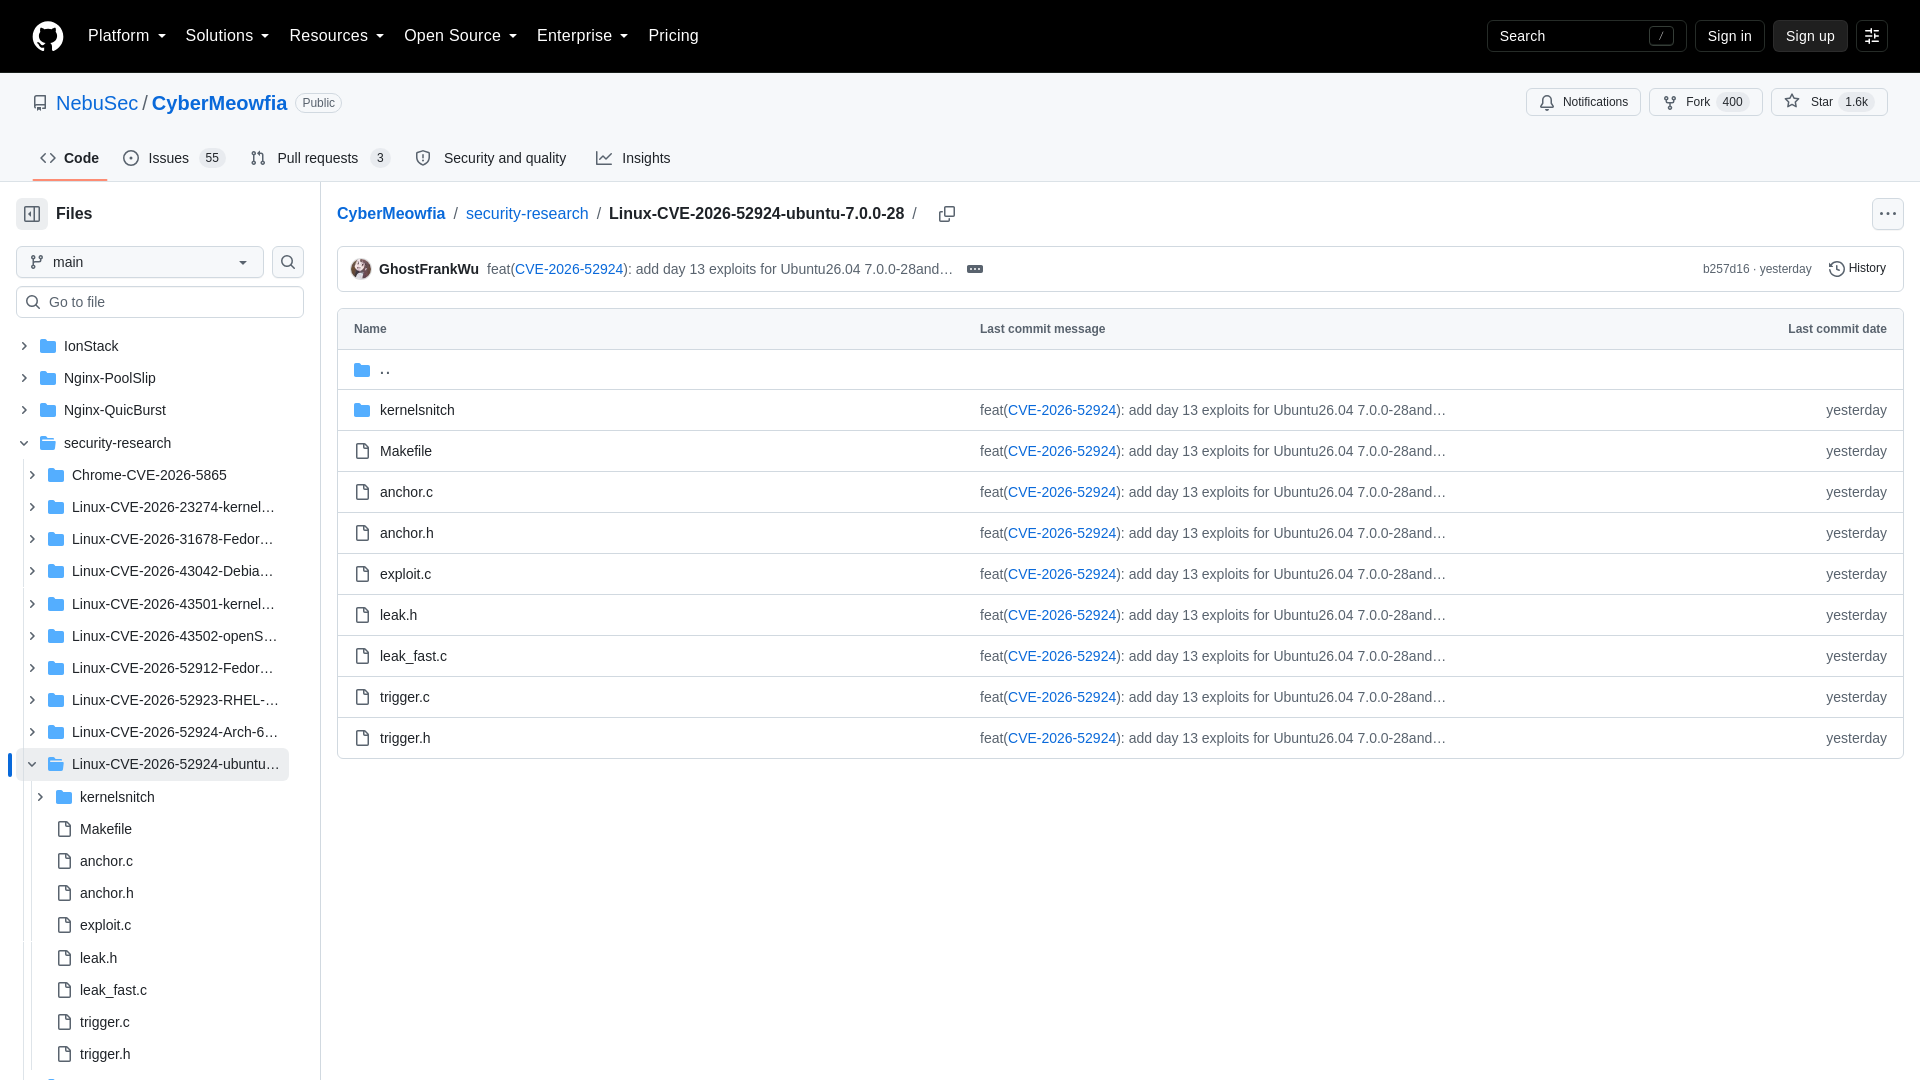1920x1080 pixels.
Task: Open the Platform menu
Action: tap(127, 36)
